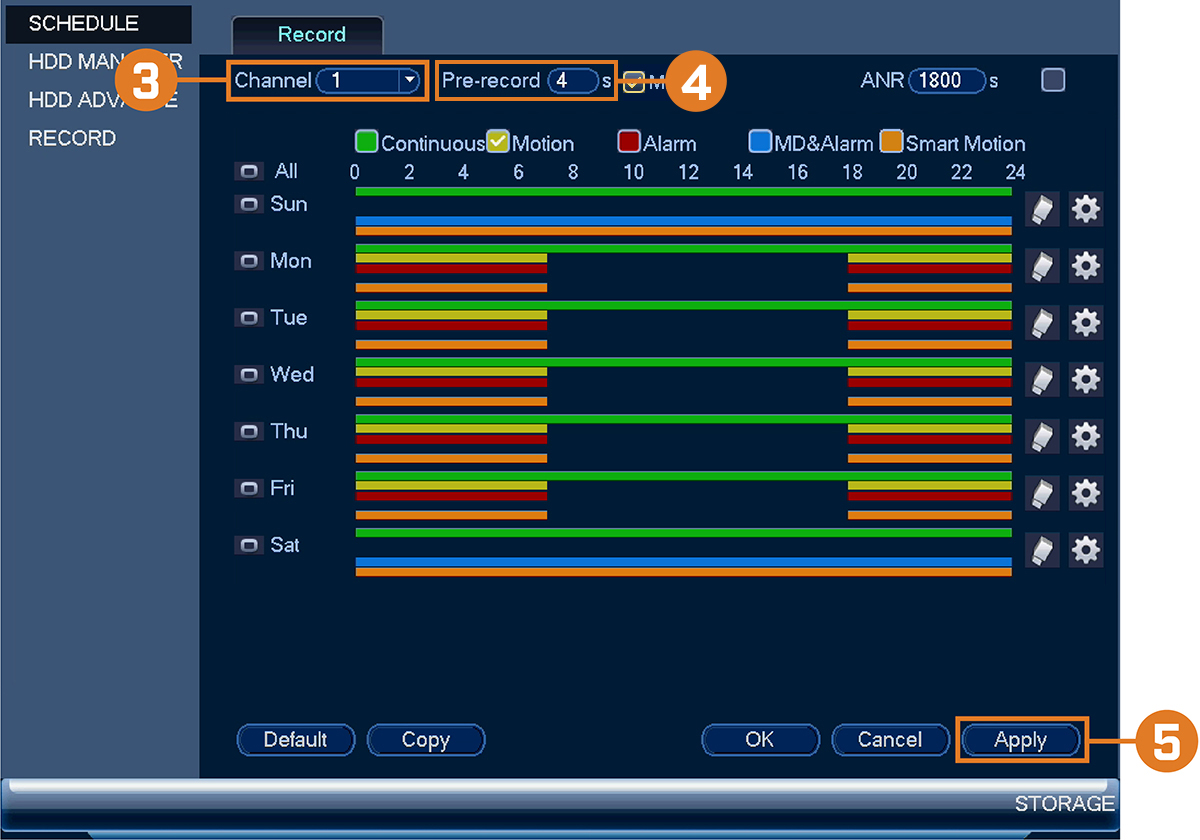Click the Pre-record seconds input field

coord(572,81)
